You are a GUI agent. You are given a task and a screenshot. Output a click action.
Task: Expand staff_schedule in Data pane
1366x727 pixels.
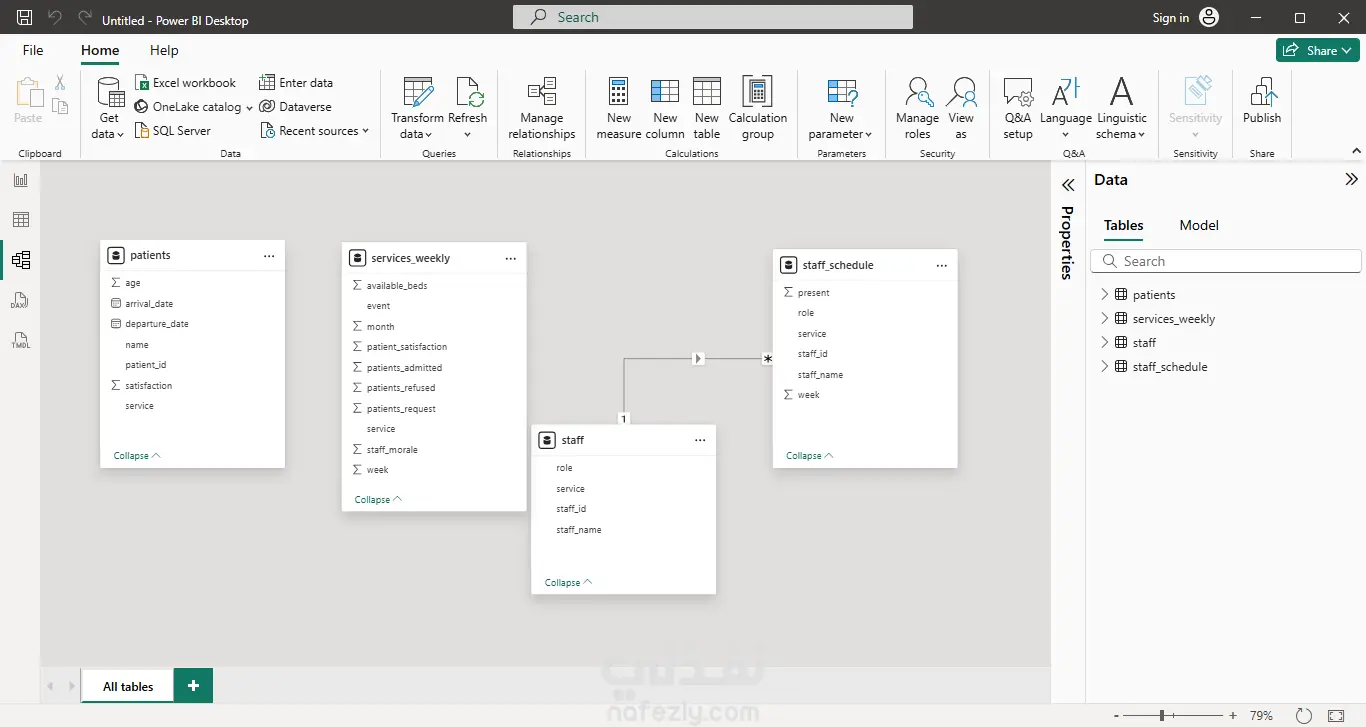(1105, 366)
